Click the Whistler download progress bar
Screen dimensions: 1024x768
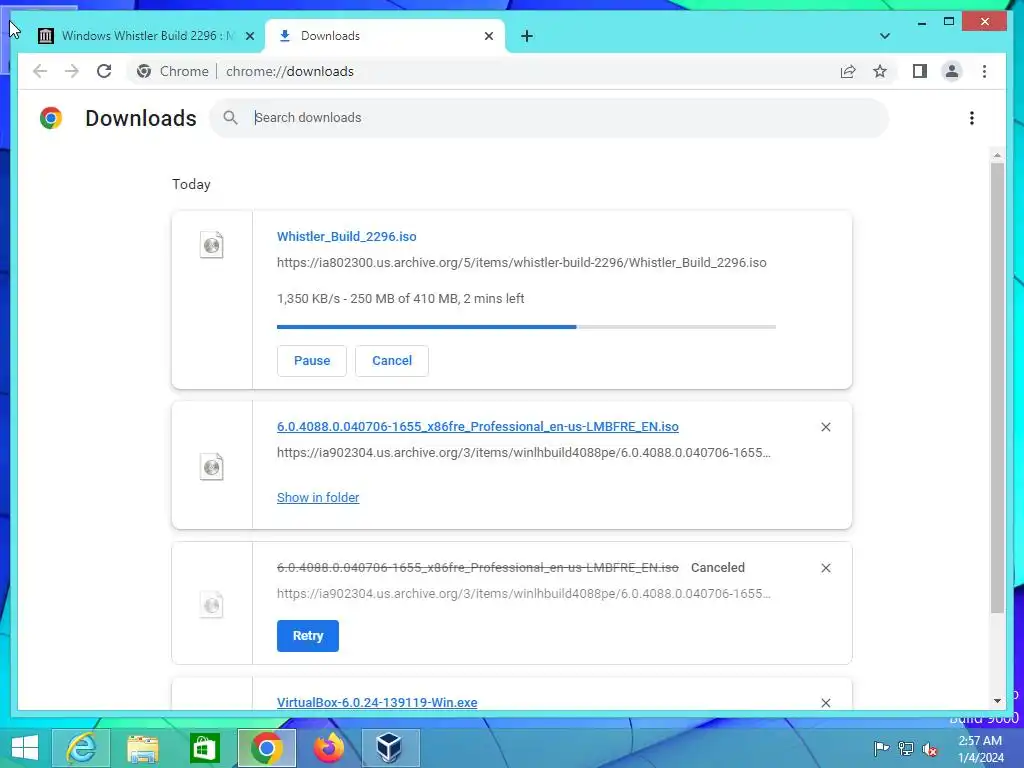[526, 327]
